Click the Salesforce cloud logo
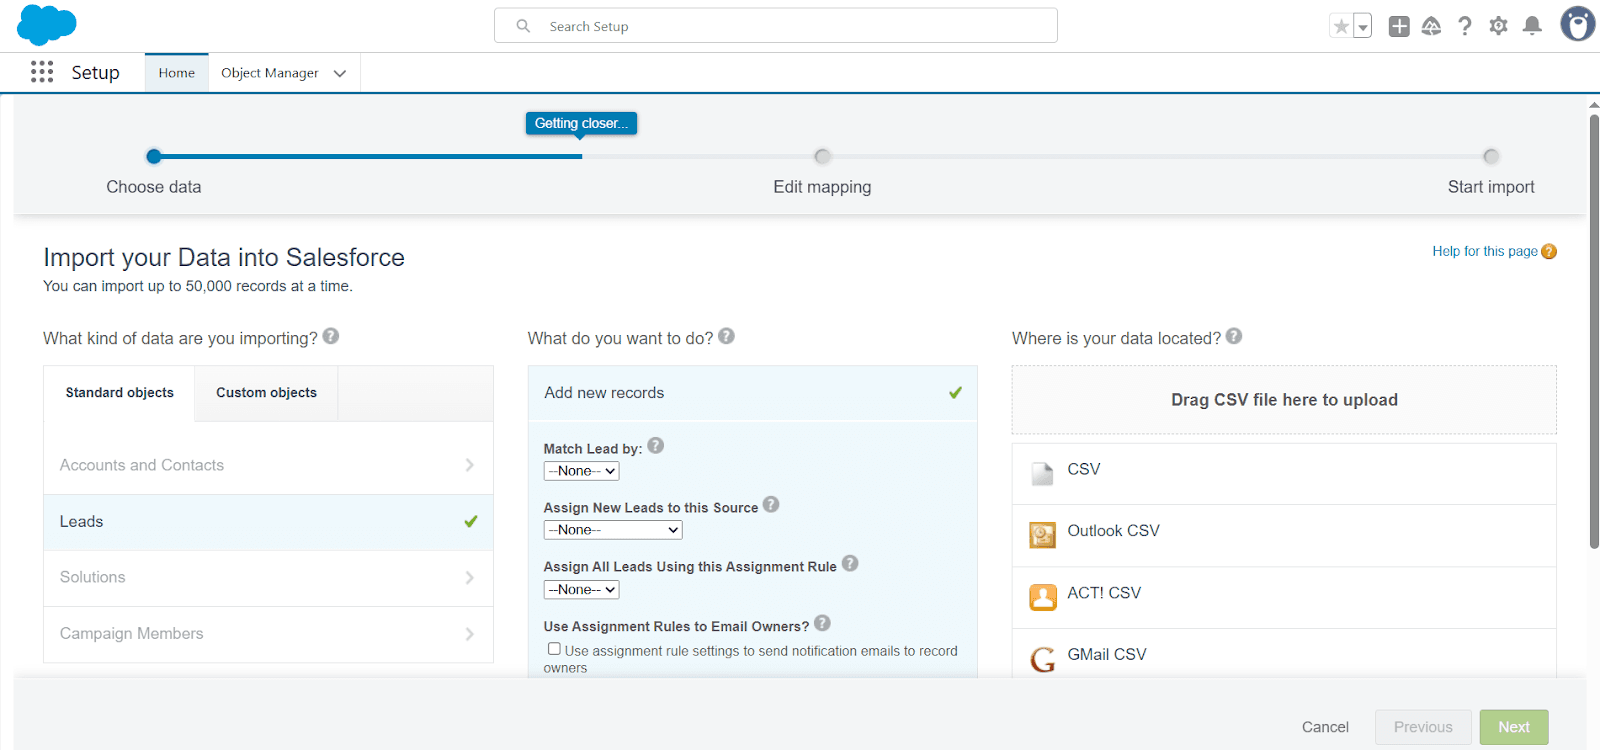The image size is (1600, 750). [x=46, y=25]
